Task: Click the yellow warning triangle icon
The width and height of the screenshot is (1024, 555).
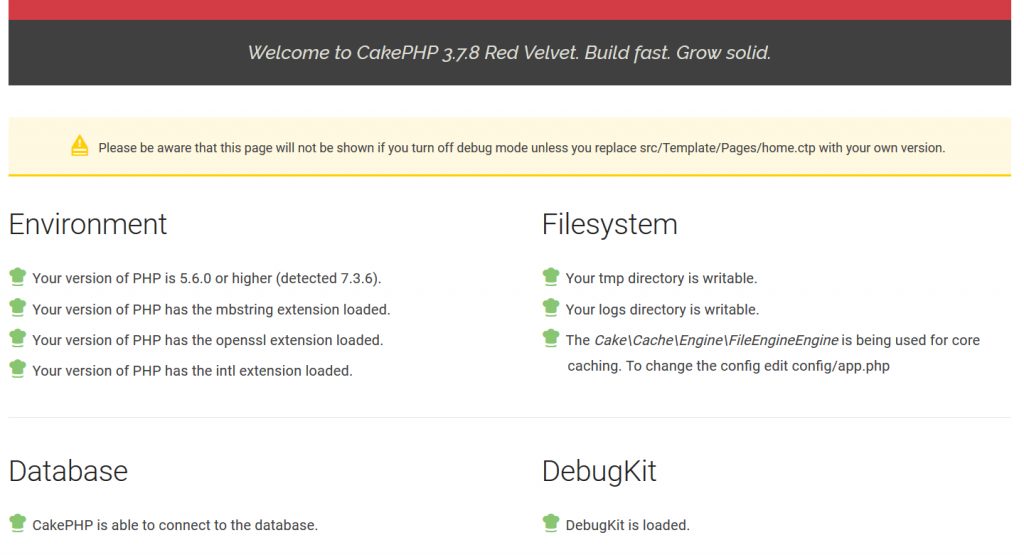Action: point(80,146)
